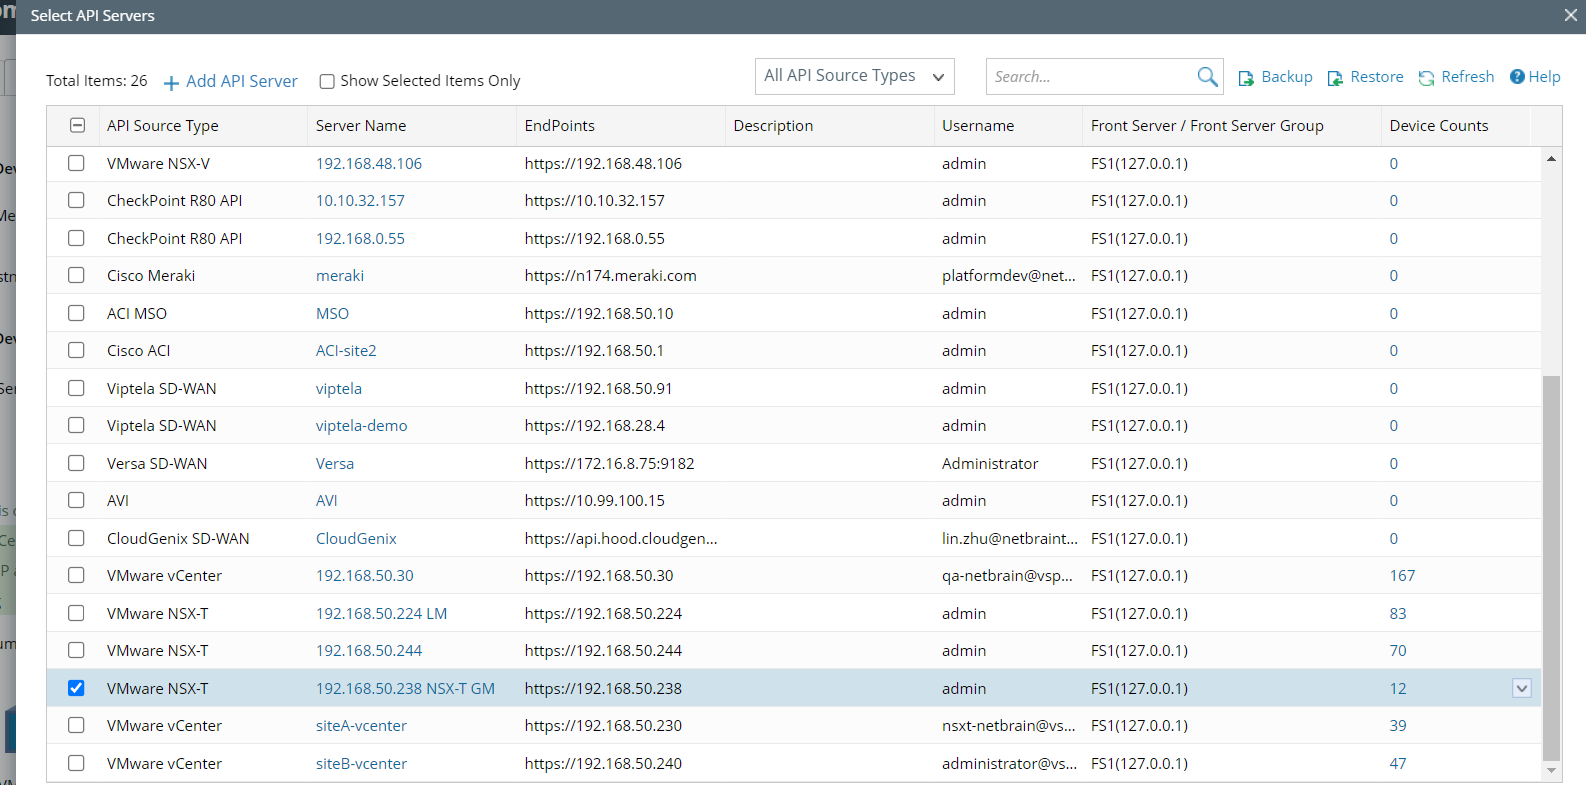Click the Restore icon
Image resolution: width=1586 pixels, height=785 pixels.
1335,78
